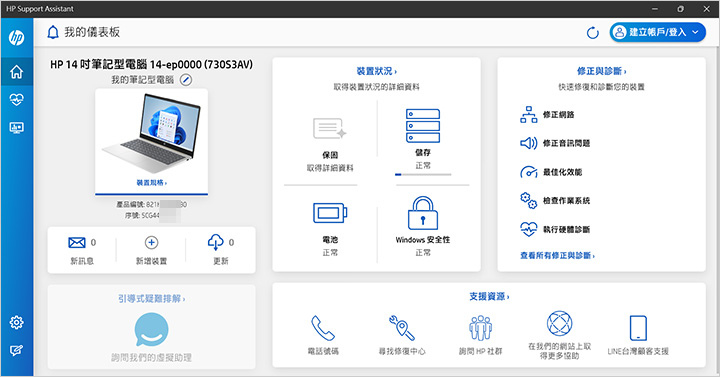The height and width of the screenshot is (377, 720).
Task: Click Windows 安全性 padlock icon
Action: click(x=423, y=213)
